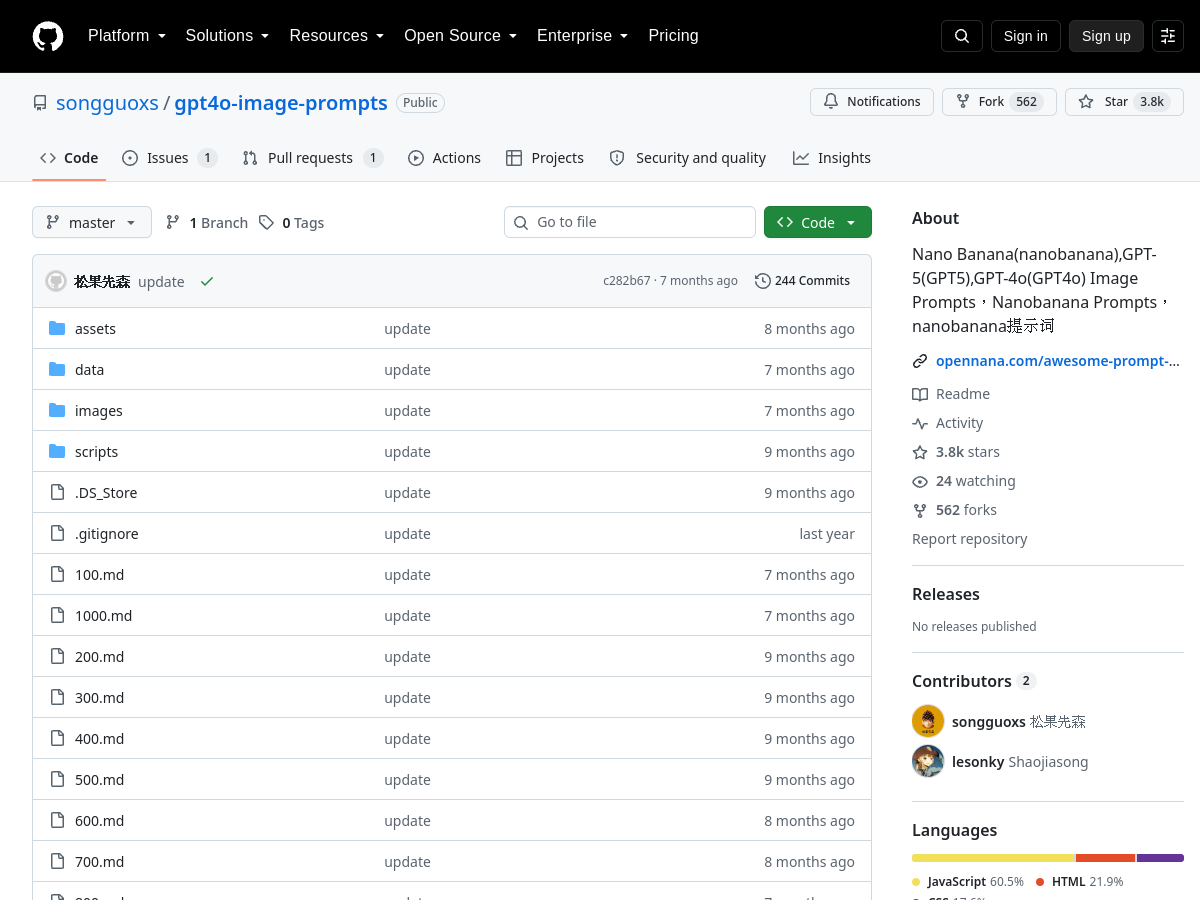The width and height of the screenshot is (1200, 900).
Task: Open the songguoxs owner link
Action: point(107,103)
